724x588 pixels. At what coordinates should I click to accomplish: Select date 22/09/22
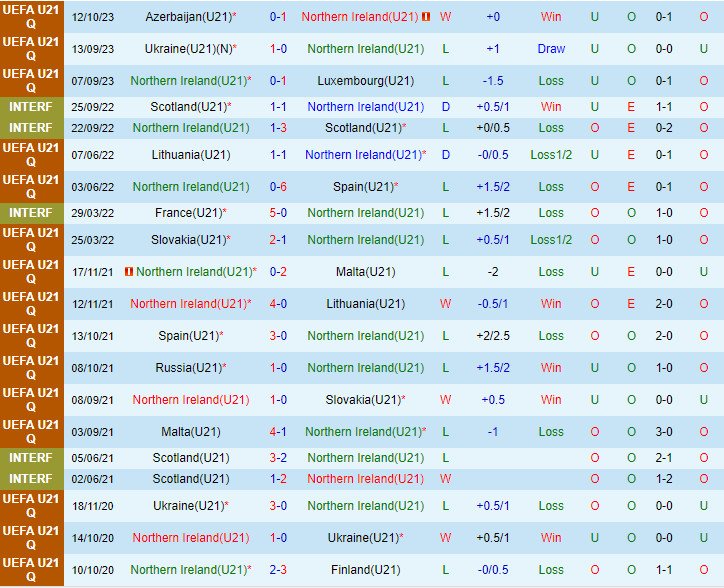click(x=92, y=128)
